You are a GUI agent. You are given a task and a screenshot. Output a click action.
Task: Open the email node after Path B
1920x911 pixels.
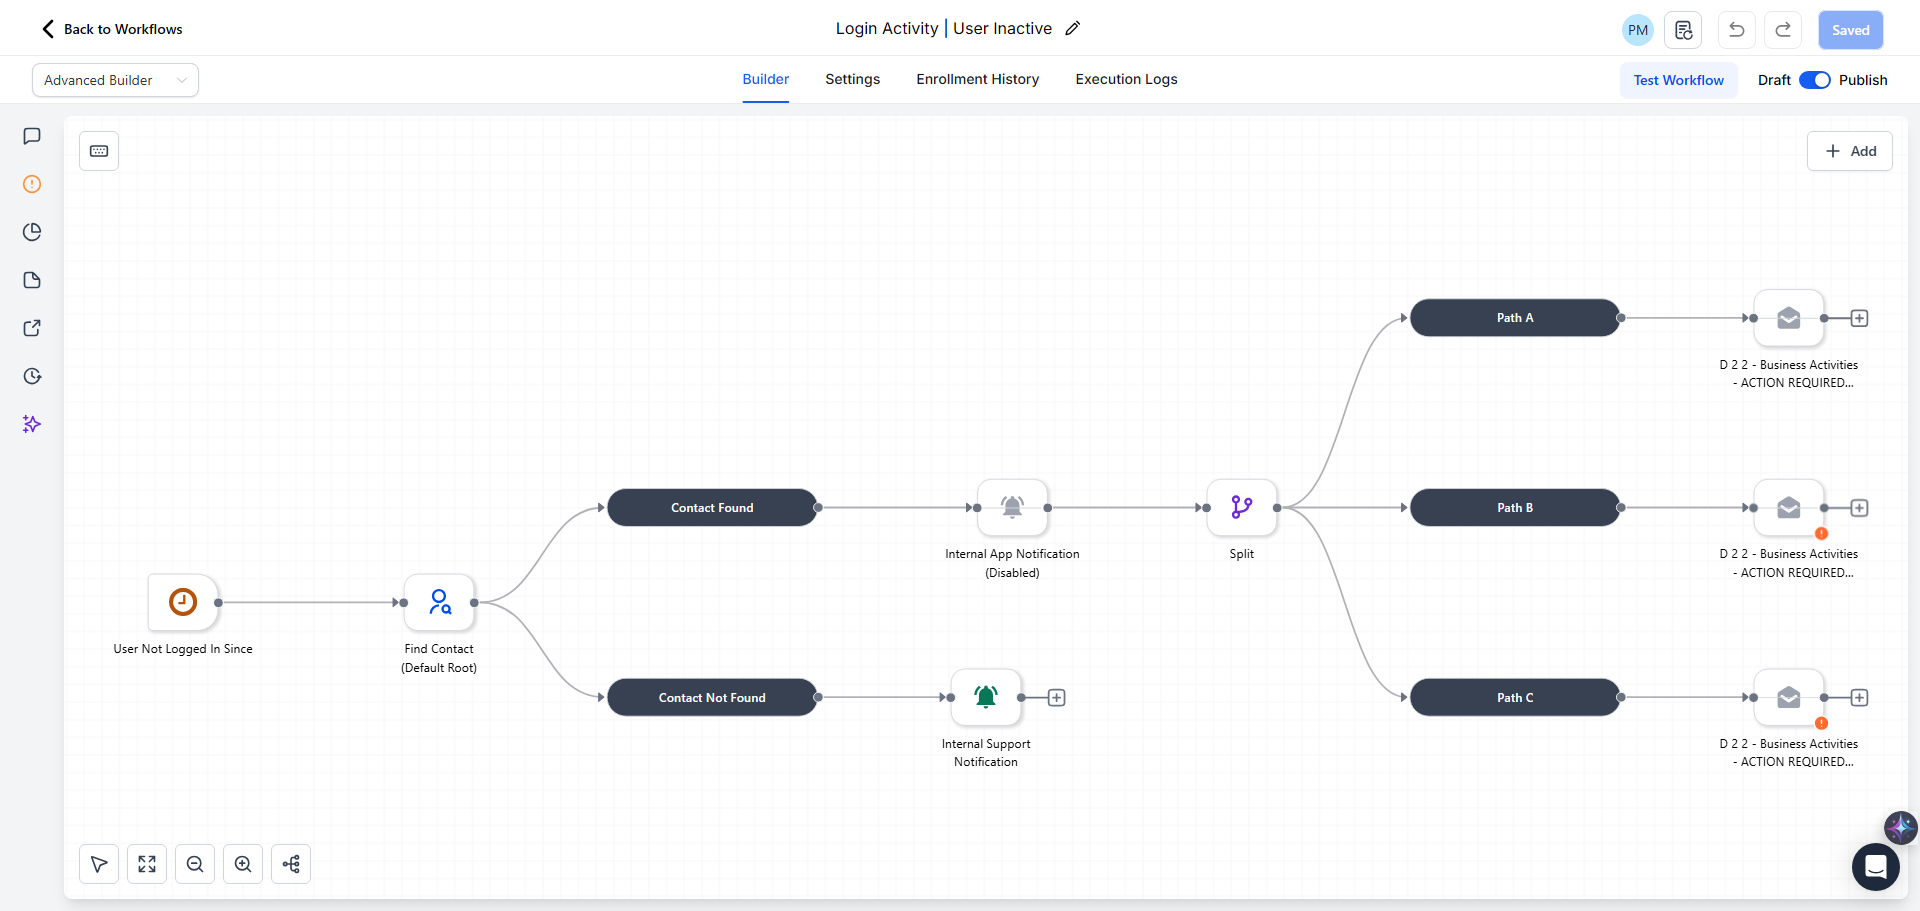[1789, 507]
